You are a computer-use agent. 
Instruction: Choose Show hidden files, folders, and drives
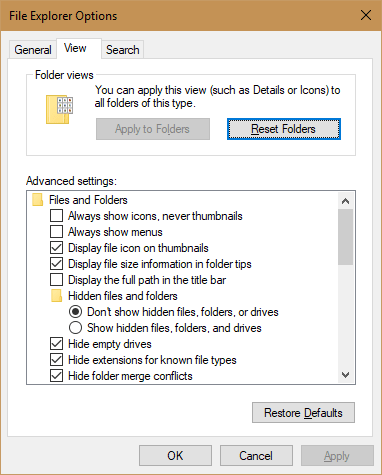[76, 328]
